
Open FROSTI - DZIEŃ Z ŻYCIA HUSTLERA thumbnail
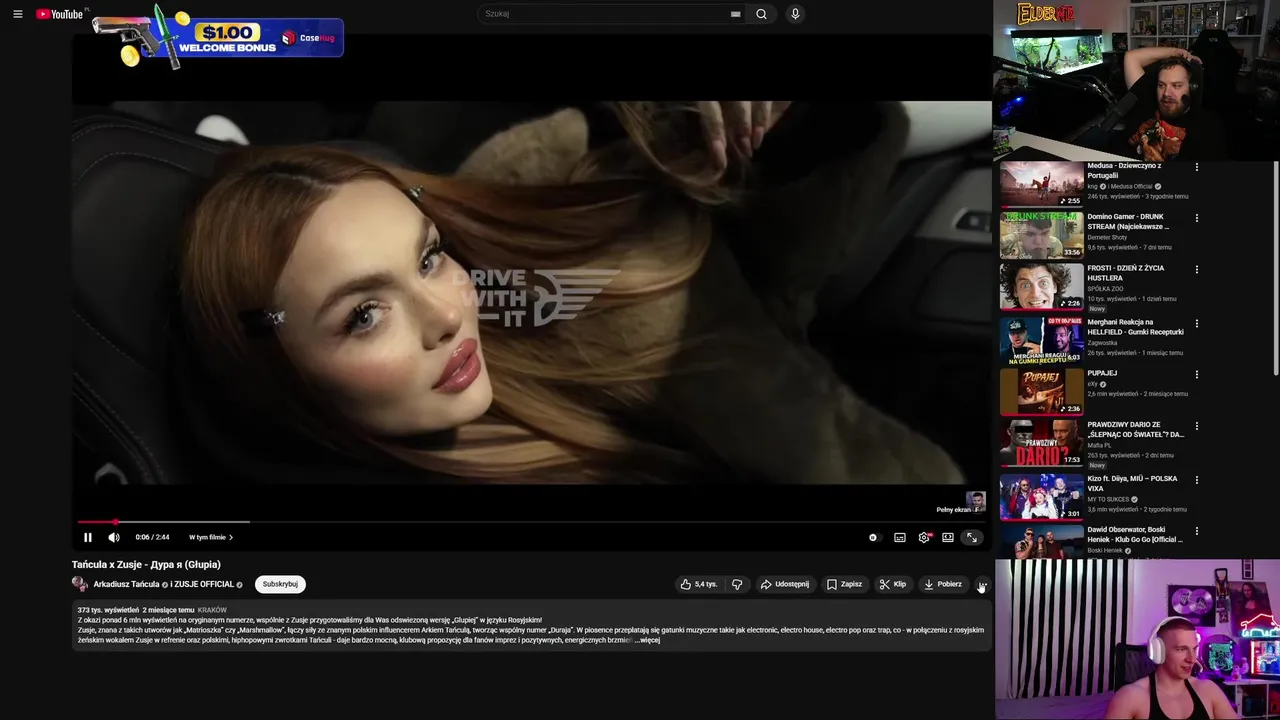coord(1041,286)
